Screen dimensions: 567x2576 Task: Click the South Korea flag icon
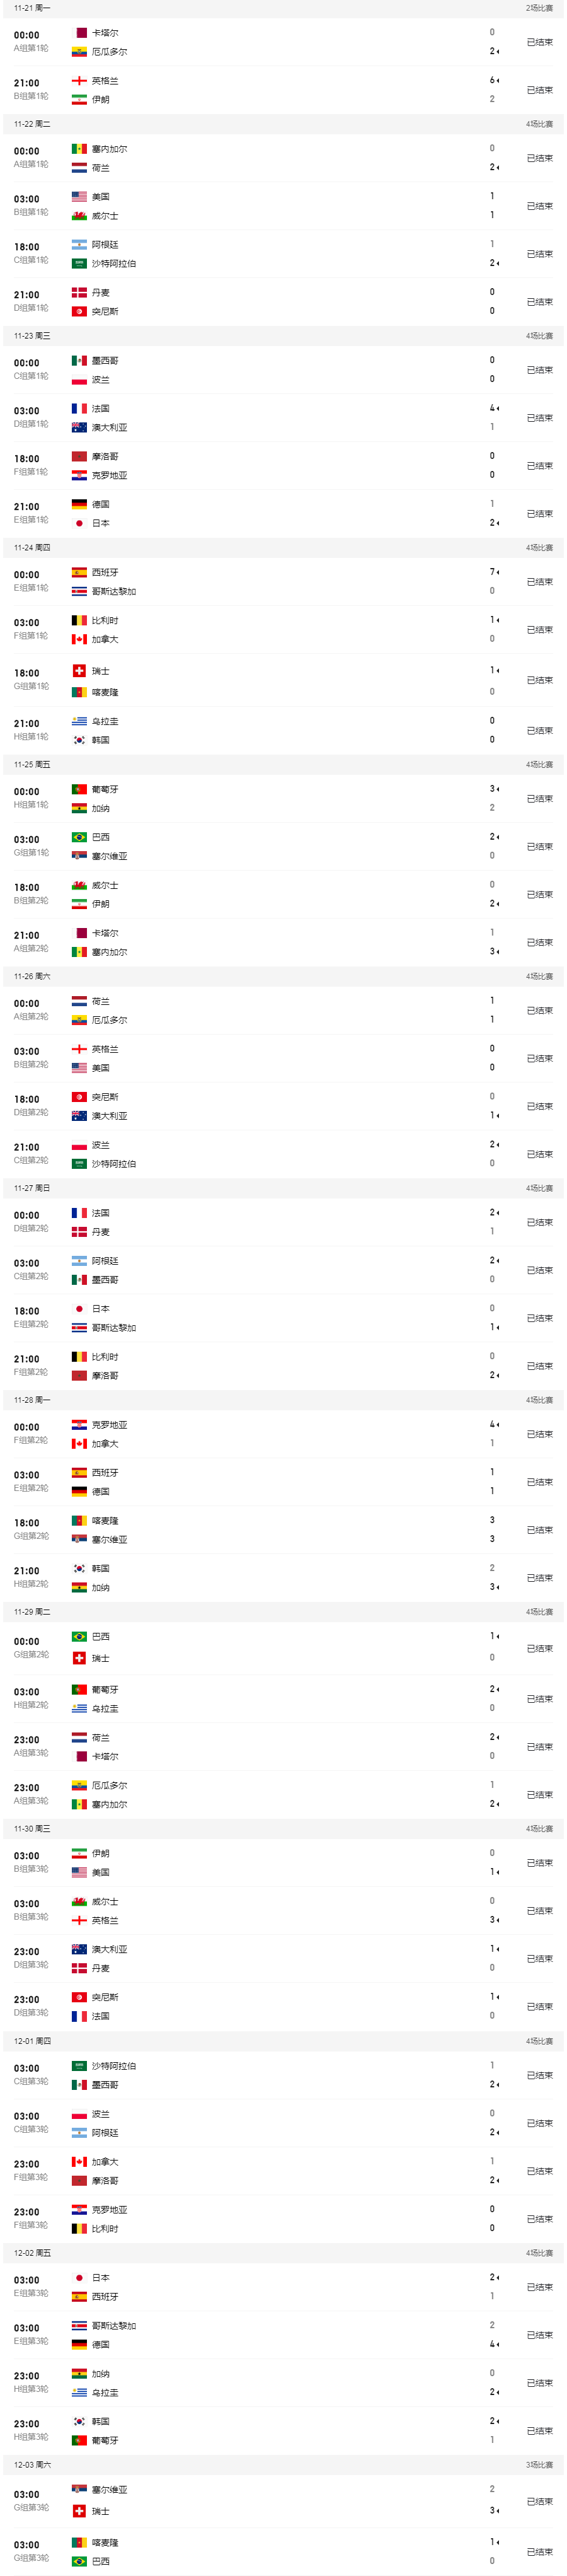click(78, 740)
